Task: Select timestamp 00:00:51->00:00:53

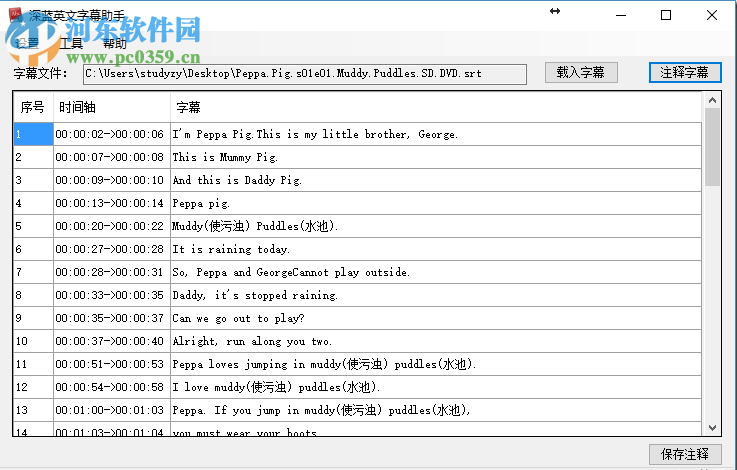Action: (112, 364)
